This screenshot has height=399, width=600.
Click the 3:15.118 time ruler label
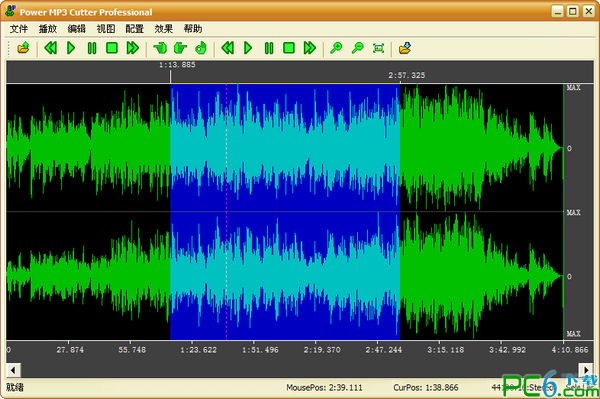coord(445,350)
